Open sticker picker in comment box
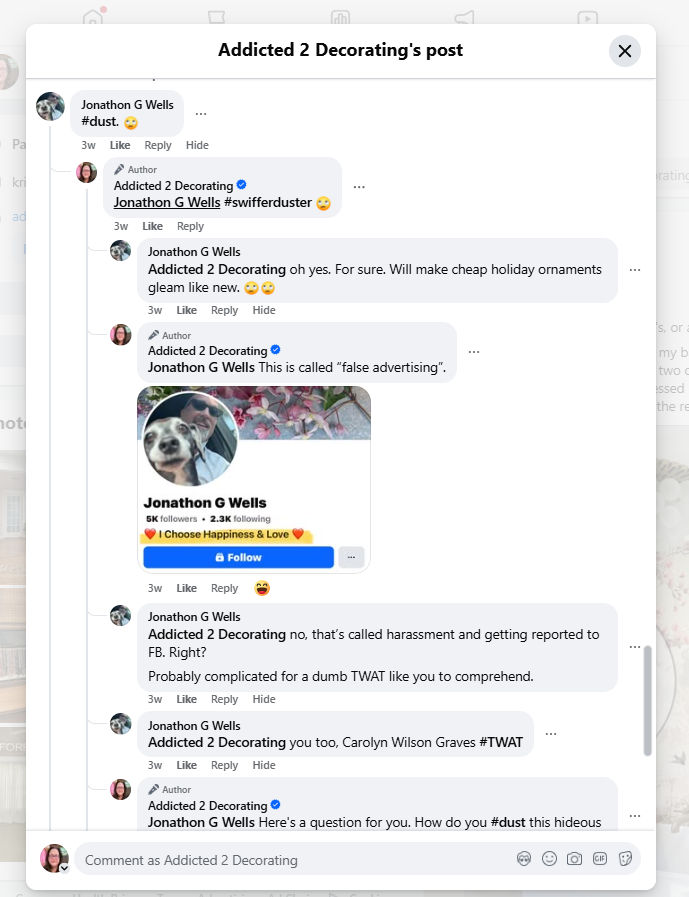Viewport: 689px width, 897px height. pyautogui.click(x=625, y=859)
